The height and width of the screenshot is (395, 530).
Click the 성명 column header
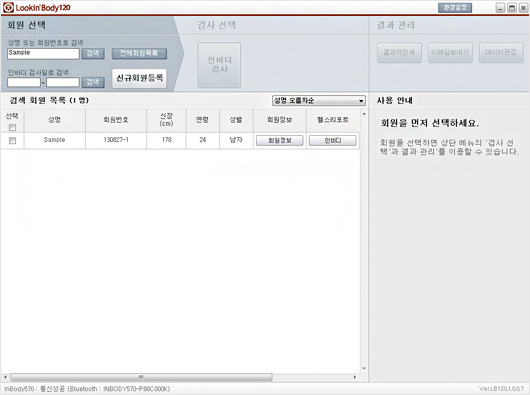(54, 120)
